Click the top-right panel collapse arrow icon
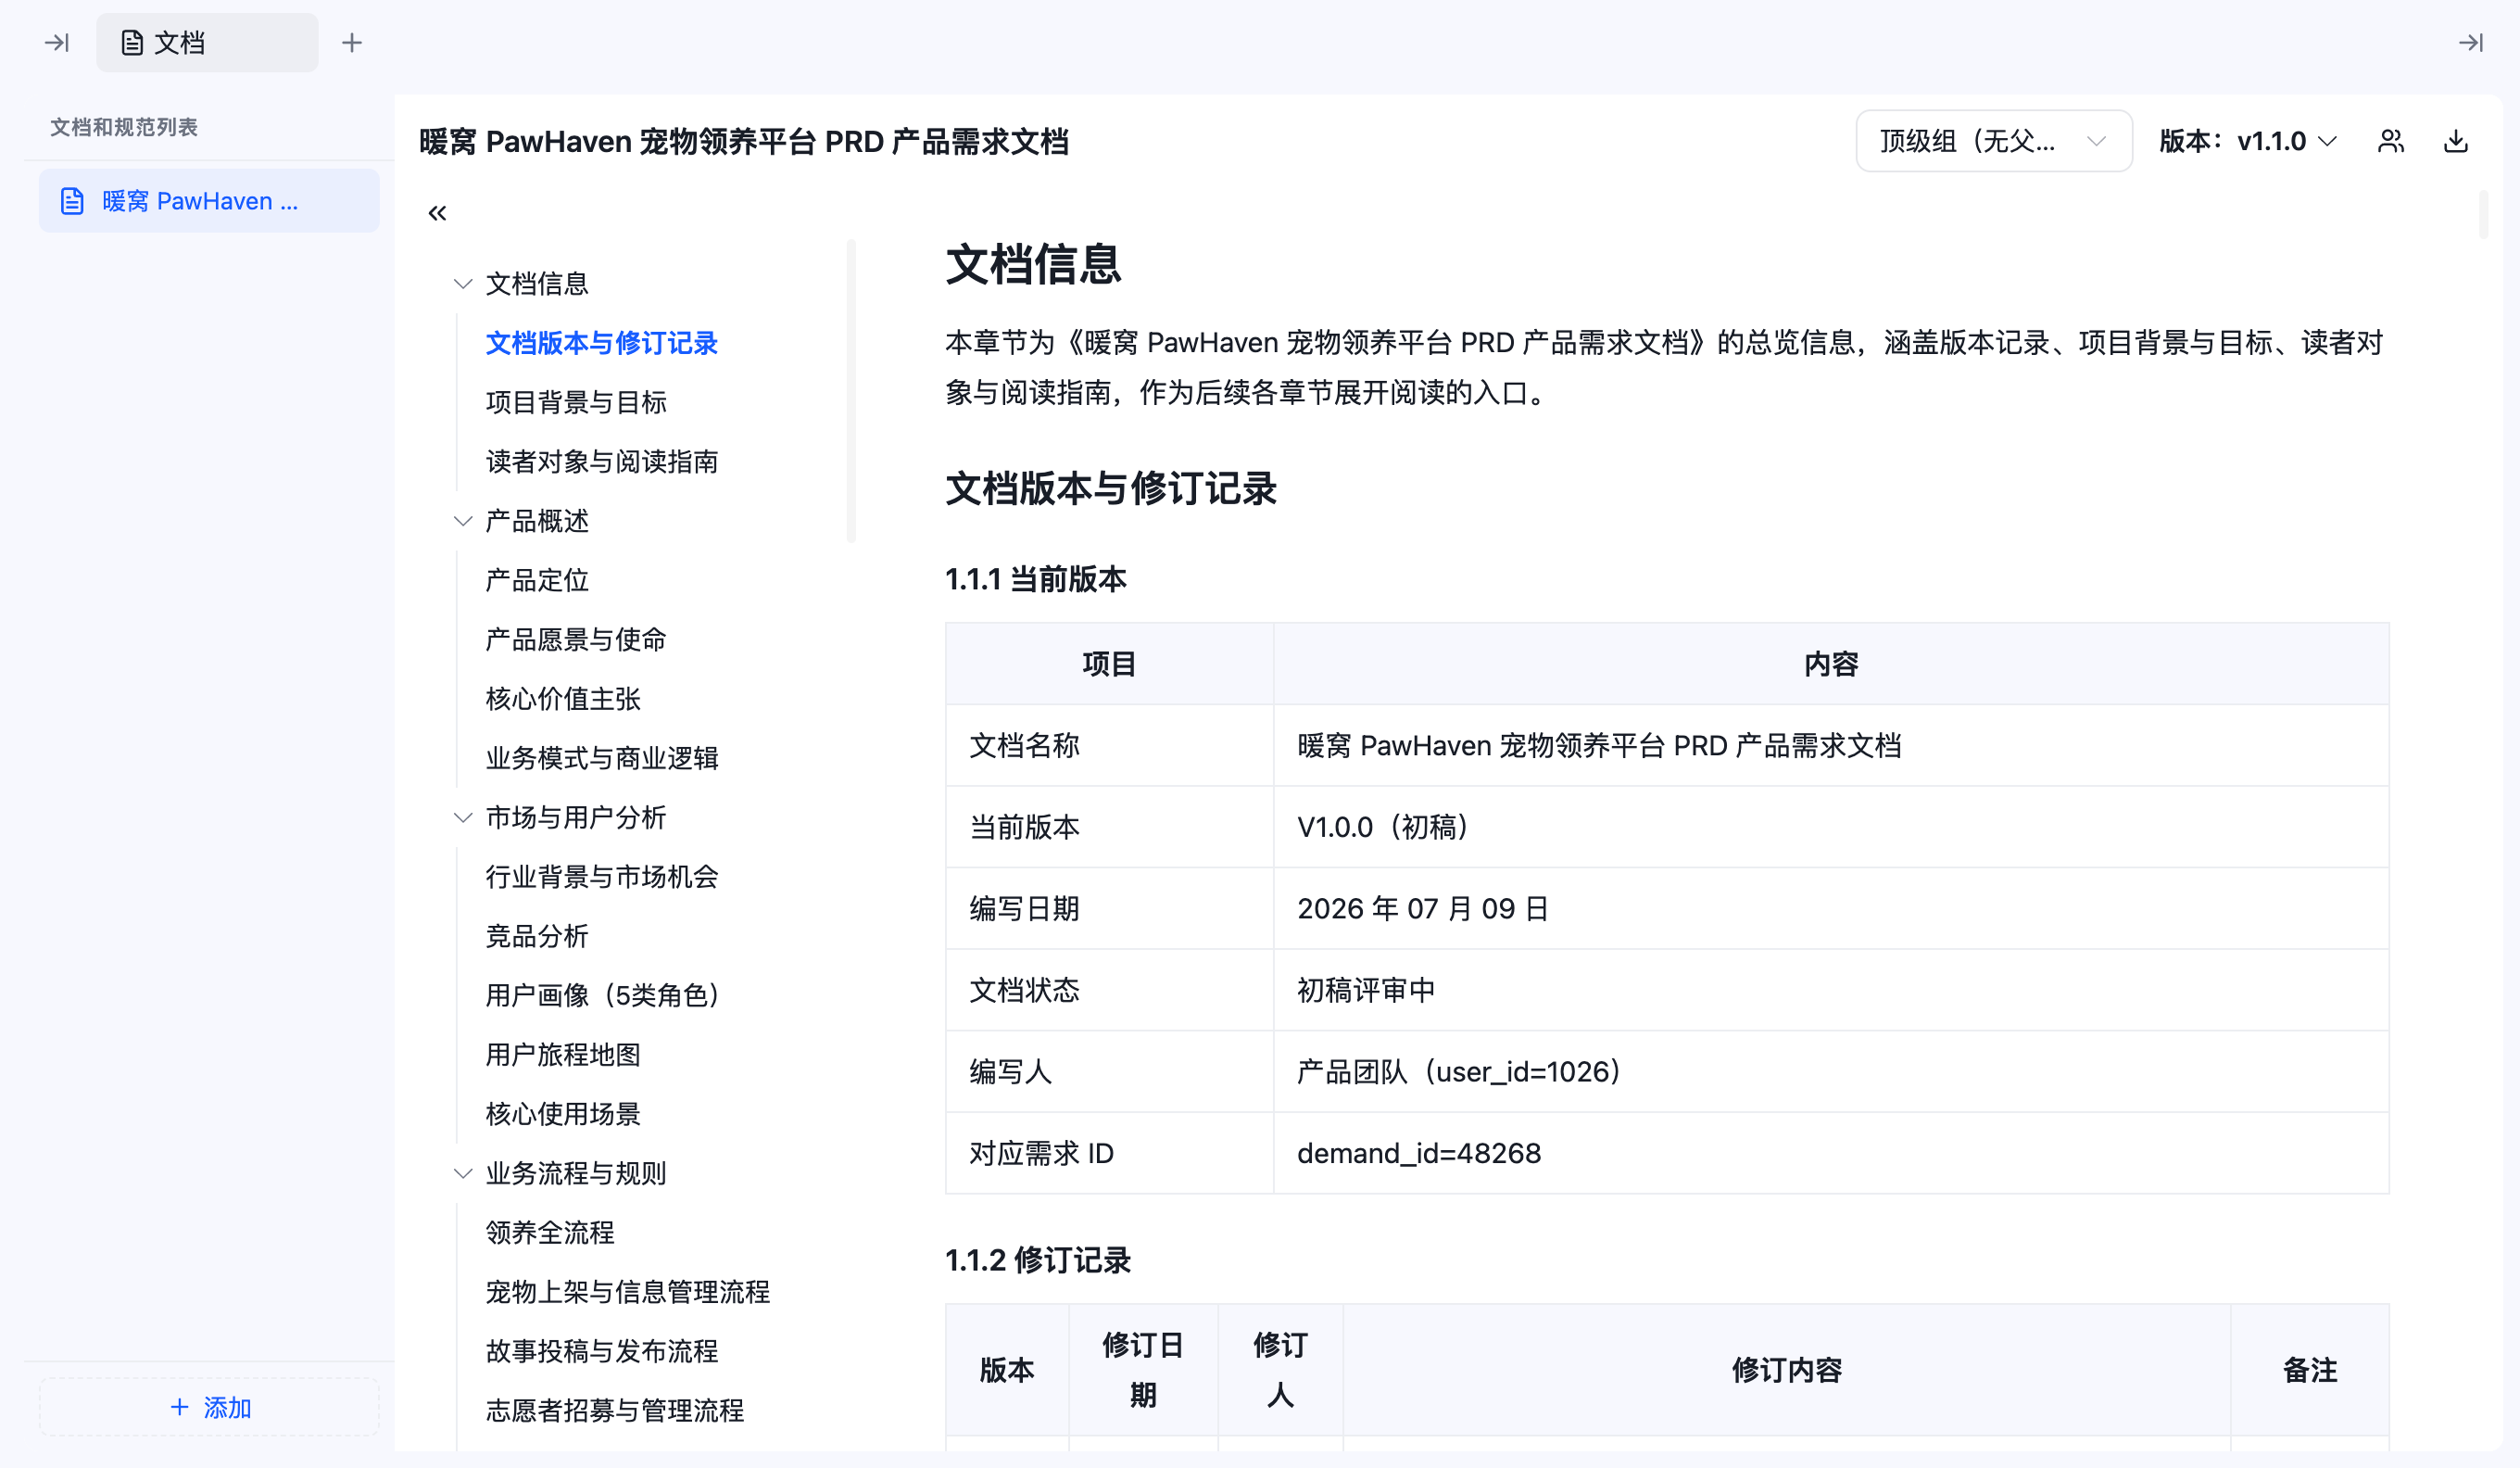Viewport: 2520px width, 1468px height. click(2470, 42)
